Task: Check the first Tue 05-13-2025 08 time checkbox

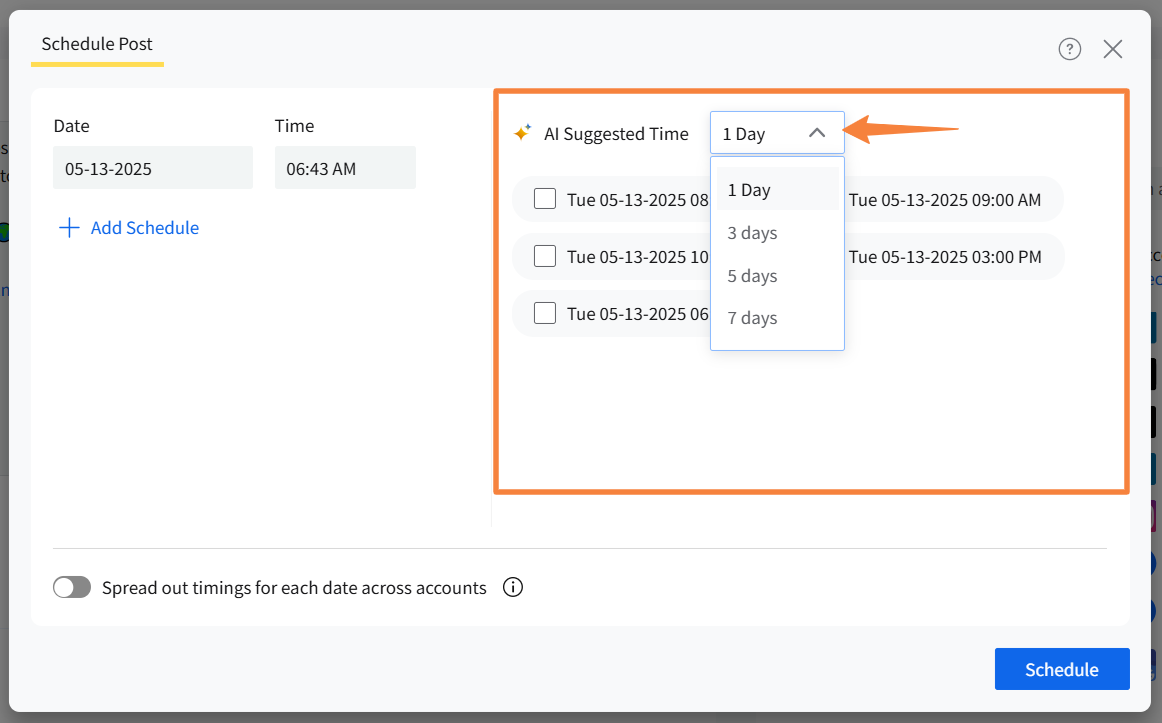Action: 545,199
